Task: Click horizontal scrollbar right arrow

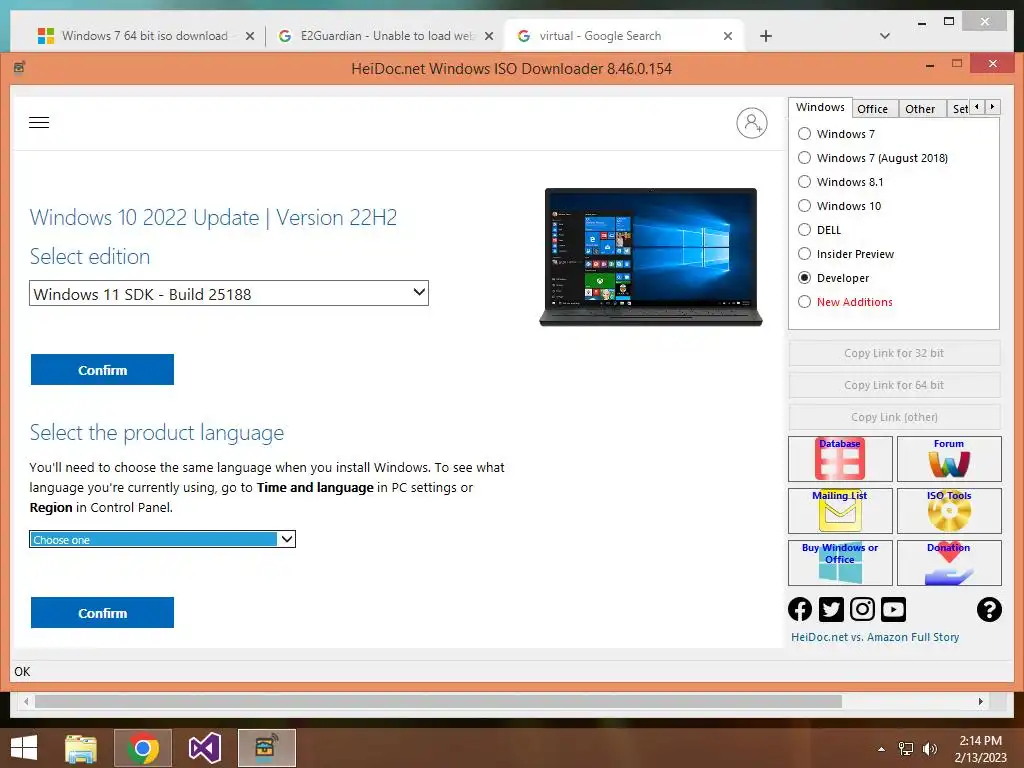Action: 980,701
